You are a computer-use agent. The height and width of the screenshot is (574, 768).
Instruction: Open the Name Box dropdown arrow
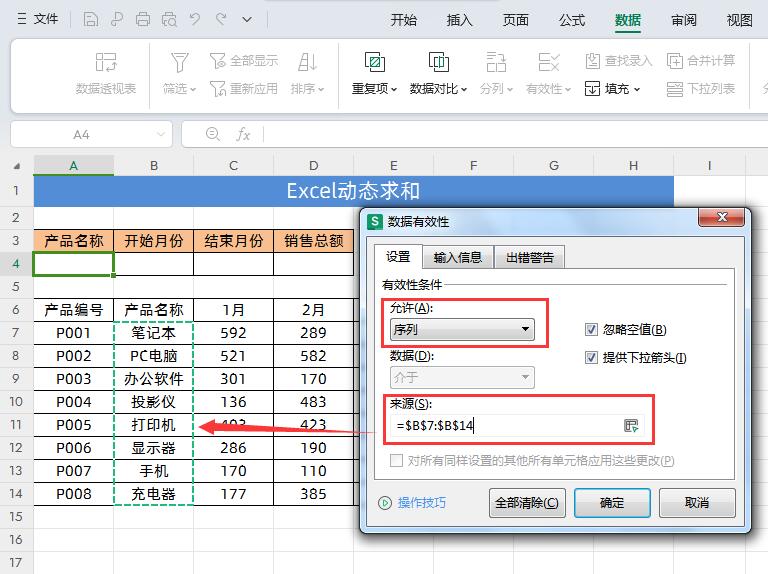tap(160, 134)
